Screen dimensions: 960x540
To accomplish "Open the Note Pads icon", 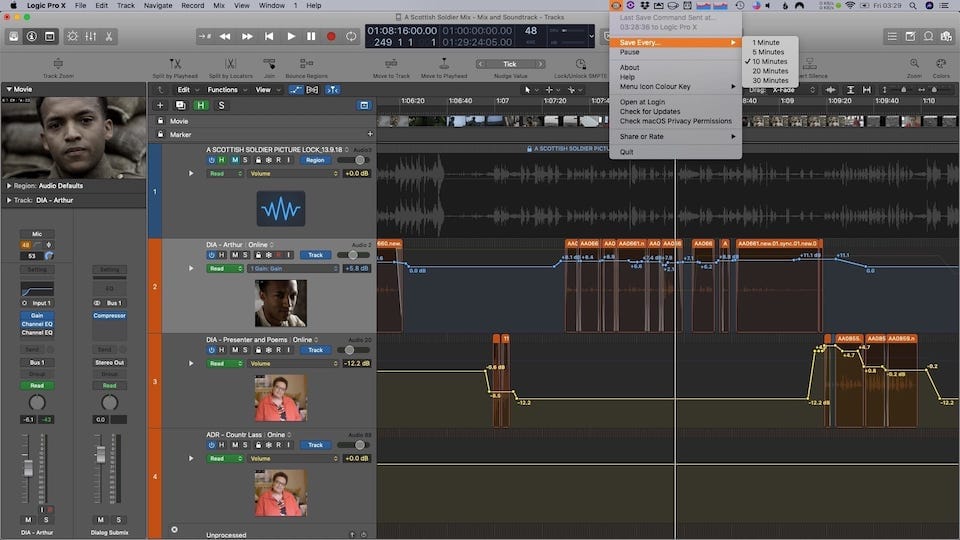I will pyautogui.click(x=910, y=37).
